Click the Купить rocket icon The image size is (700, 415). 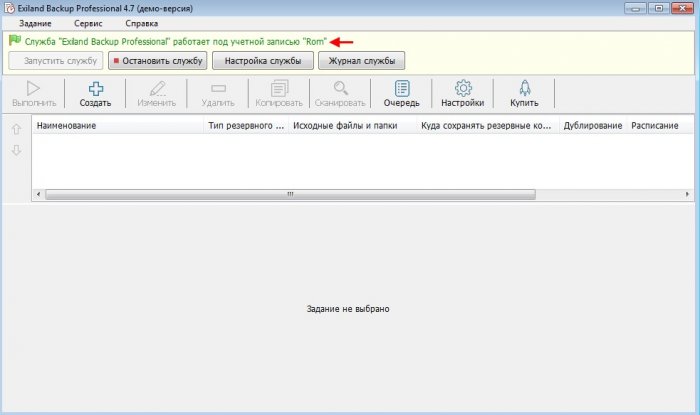[524, 89]
